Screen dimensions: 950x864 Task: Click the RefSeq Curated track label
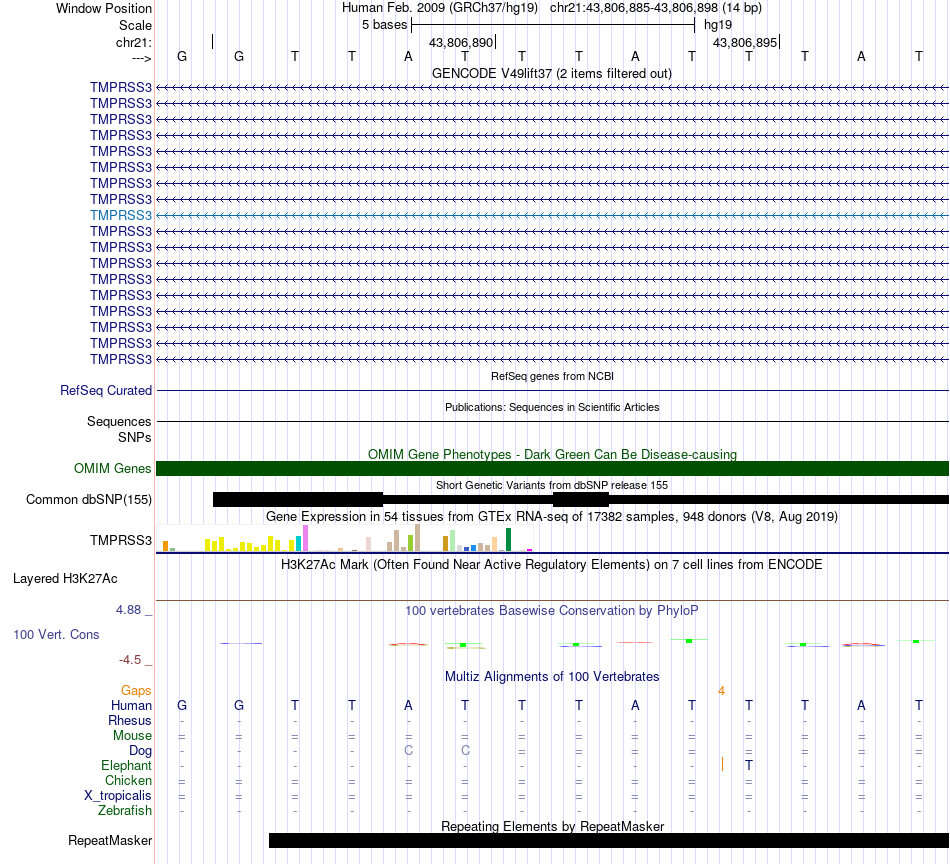(x=105, y=390)
